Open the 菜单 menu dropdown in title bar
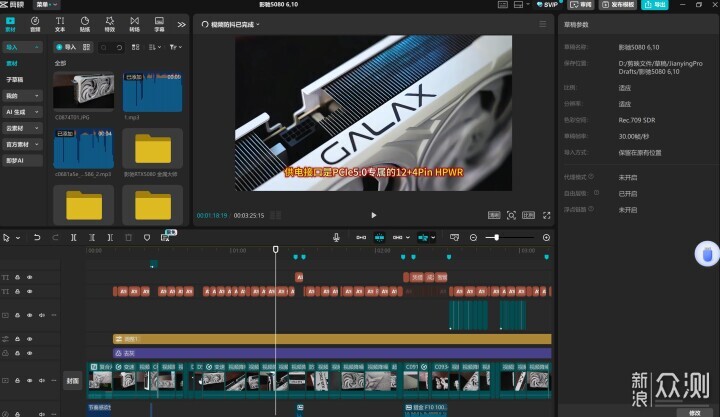Viewport: 720px width, 417px height. click(x=46, y=5)
